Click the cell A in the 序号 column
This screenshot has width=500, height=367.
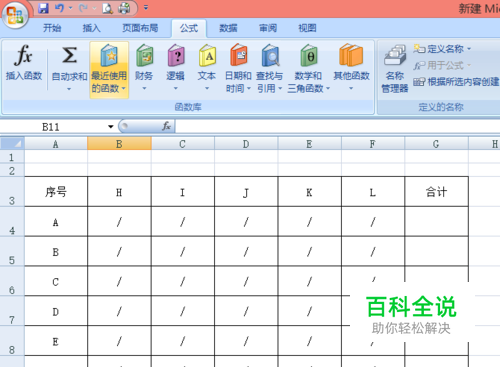tap(56, 222)
